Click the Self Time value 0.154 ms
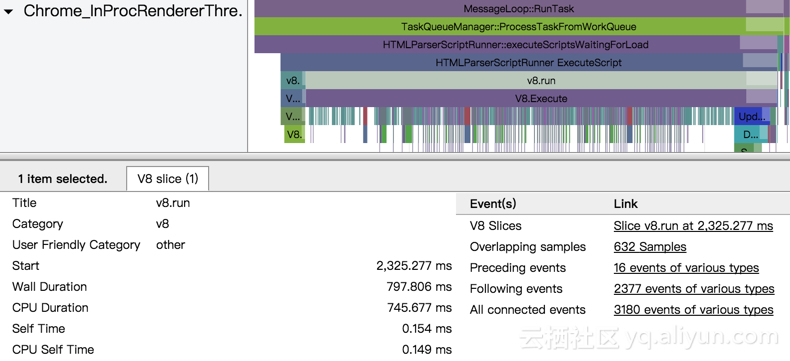The image size is (790, 361). [x=427, y=329]
